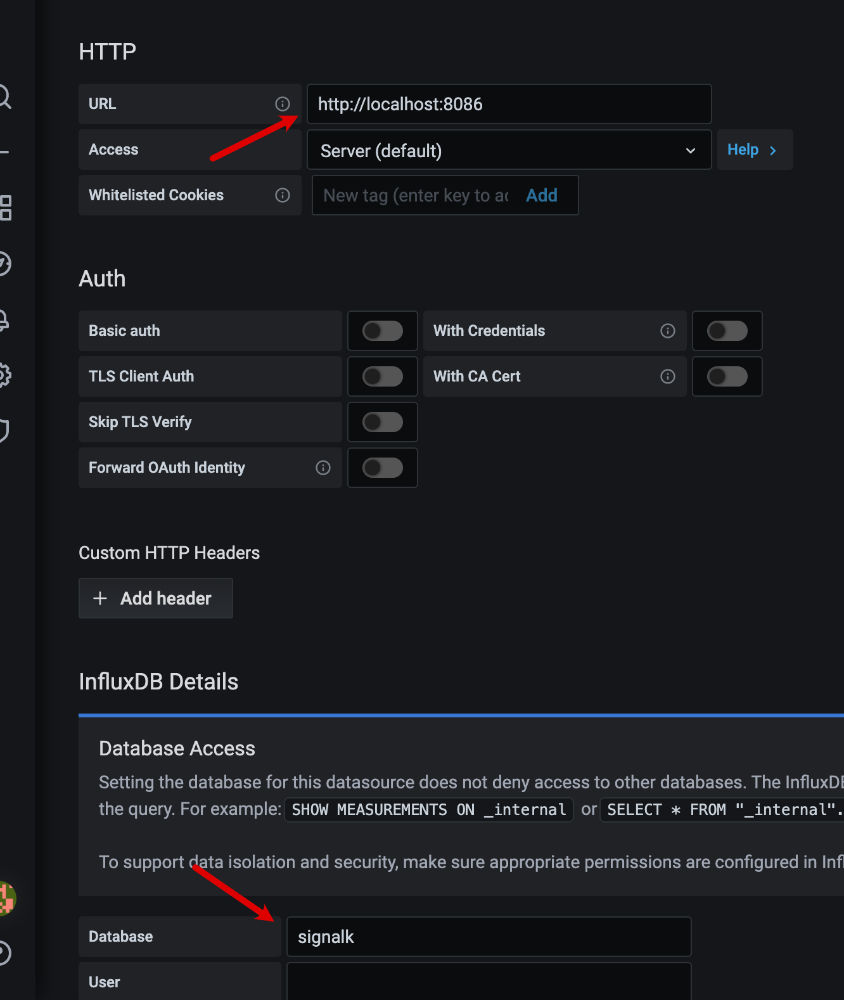This screenshot has height=1000, width=844.
Task: Expand the Help section for Access
Action: click(x=754, y=150)
